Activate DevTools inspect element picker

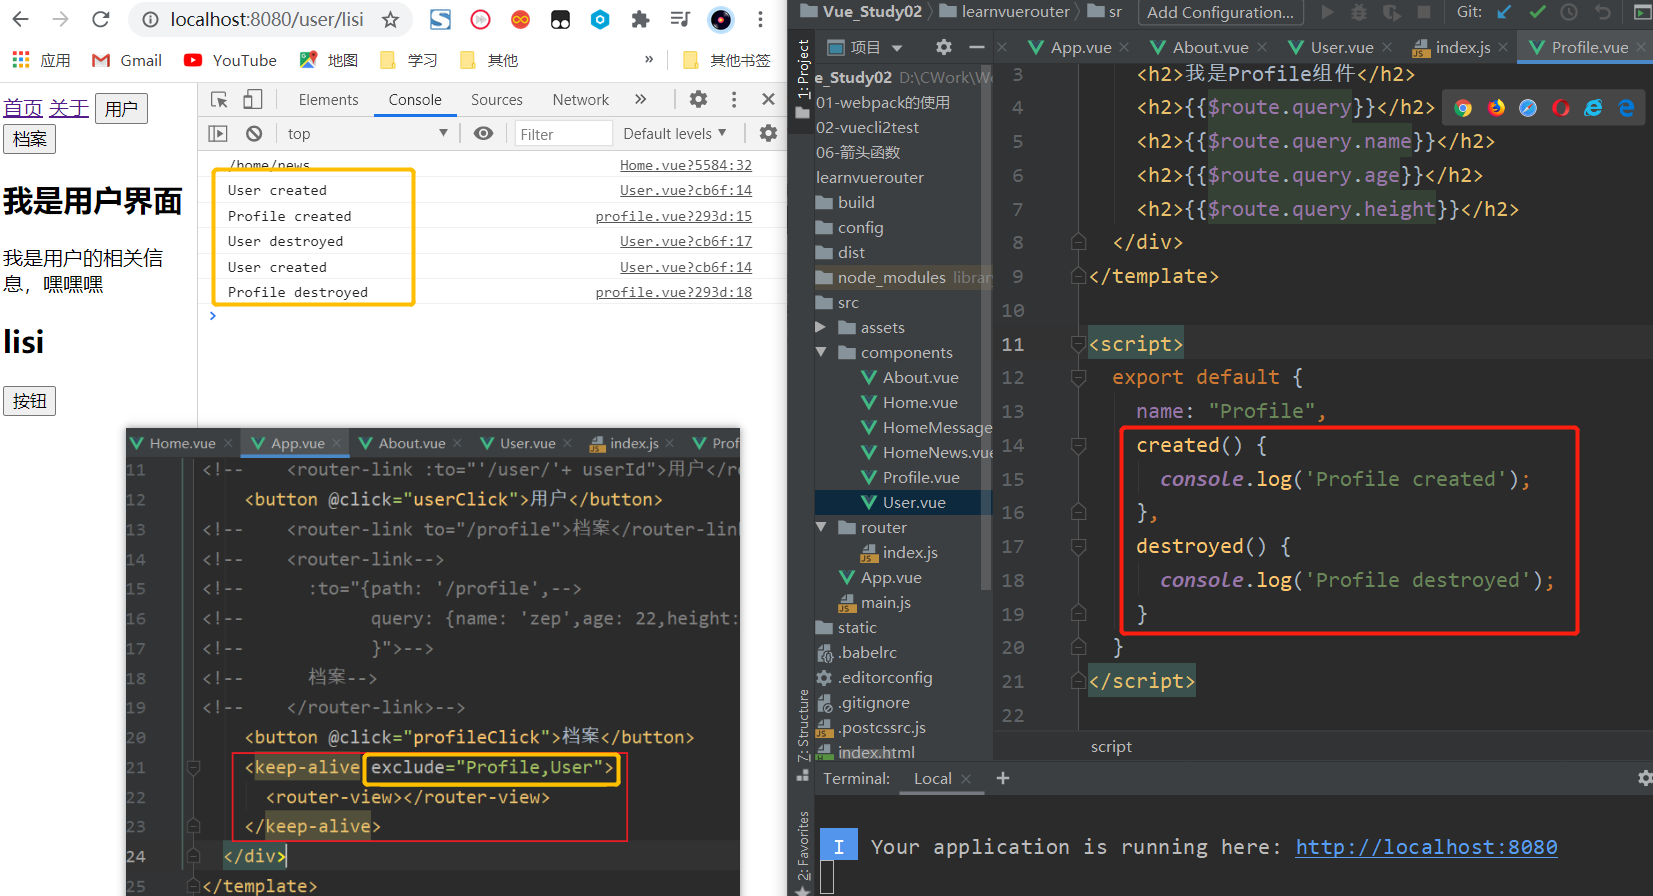point(219,99)
